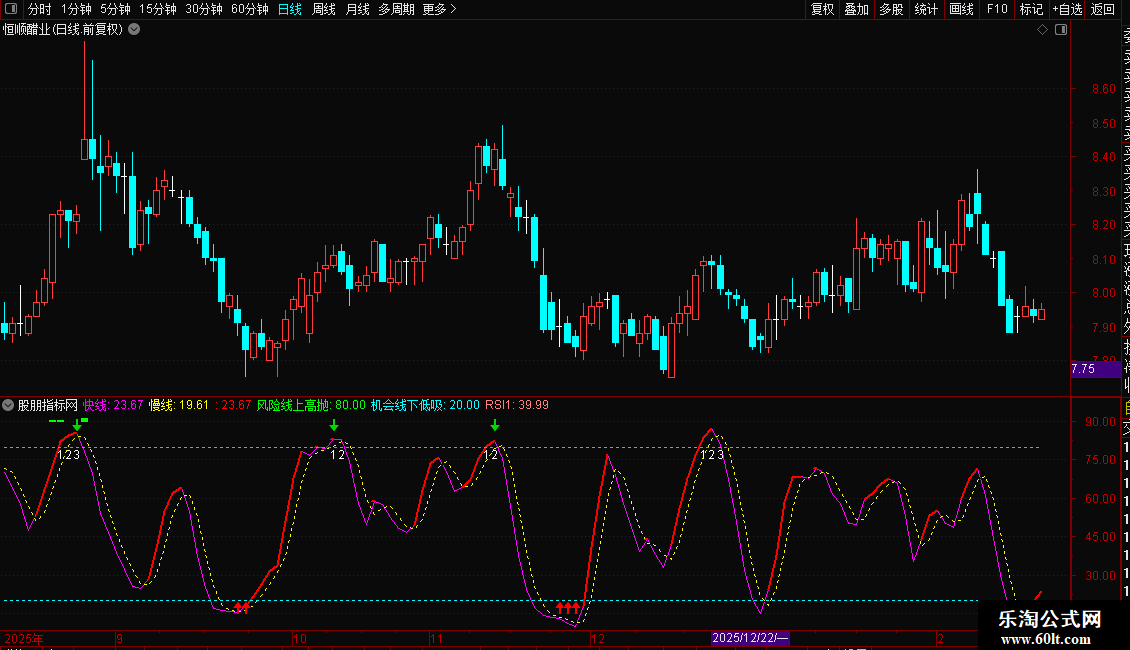Select the 60分钟 period
This screenshot has width=1130, height=650.
[x=250, y=9]
